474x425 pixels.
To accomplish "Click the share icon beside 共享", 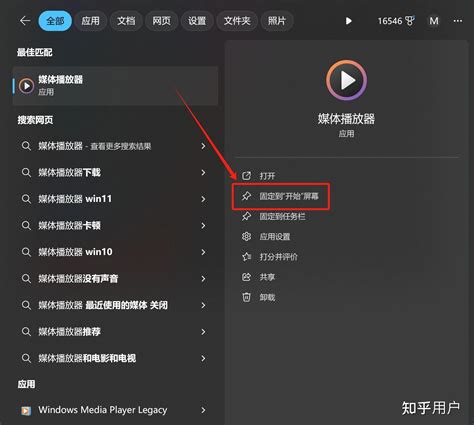I will [246, 277].
